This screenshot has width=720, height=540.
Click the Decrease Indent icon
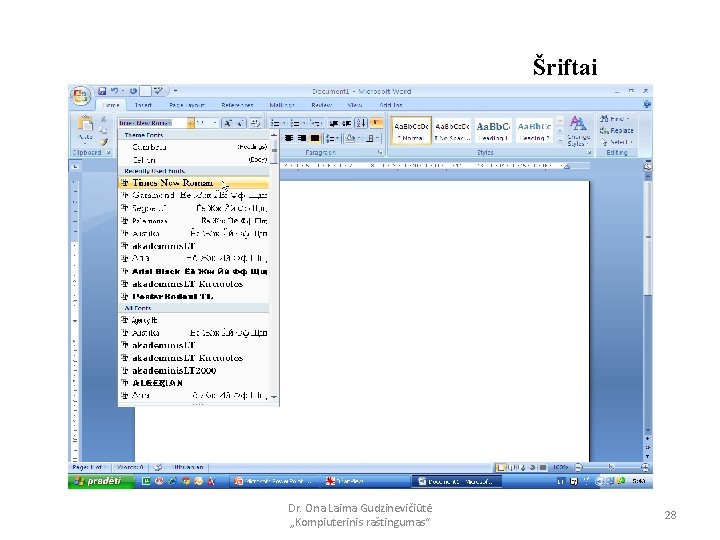pos(334,123)
